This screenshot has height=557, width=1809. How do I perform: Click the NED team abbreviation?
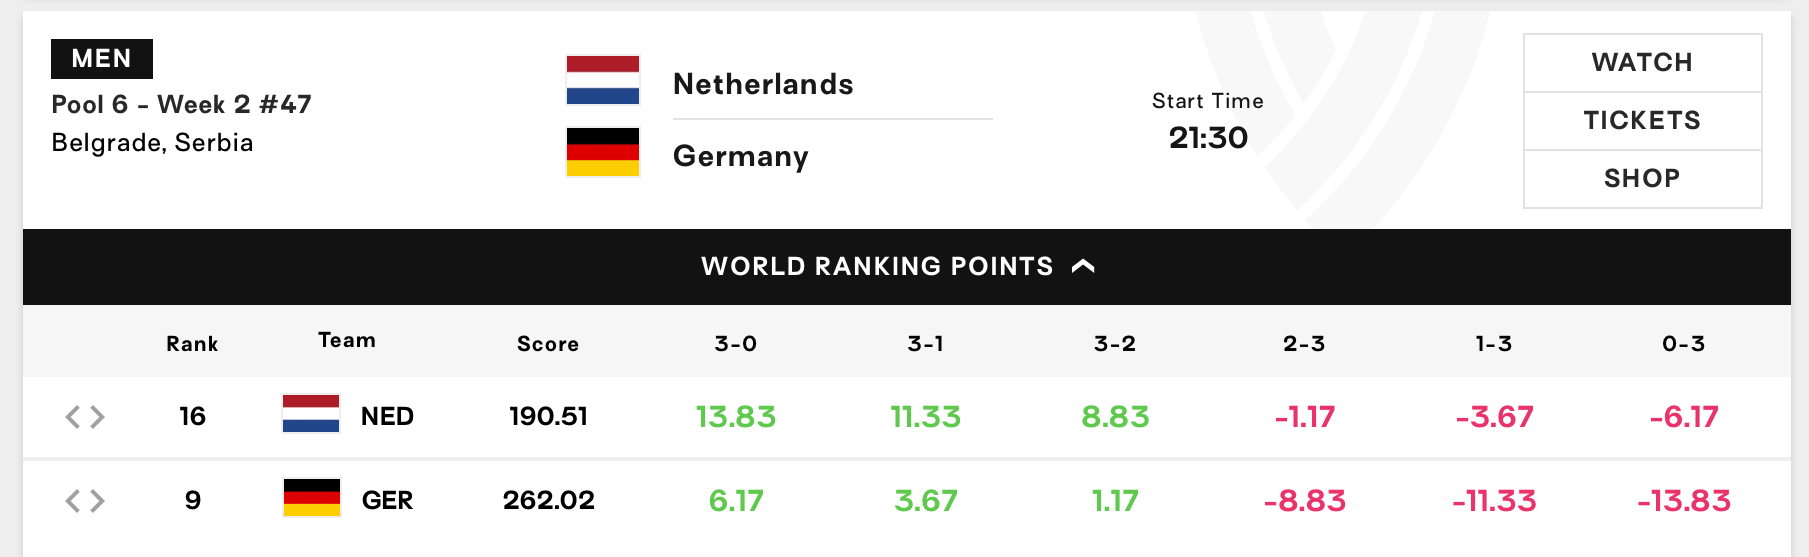point(387,416)
